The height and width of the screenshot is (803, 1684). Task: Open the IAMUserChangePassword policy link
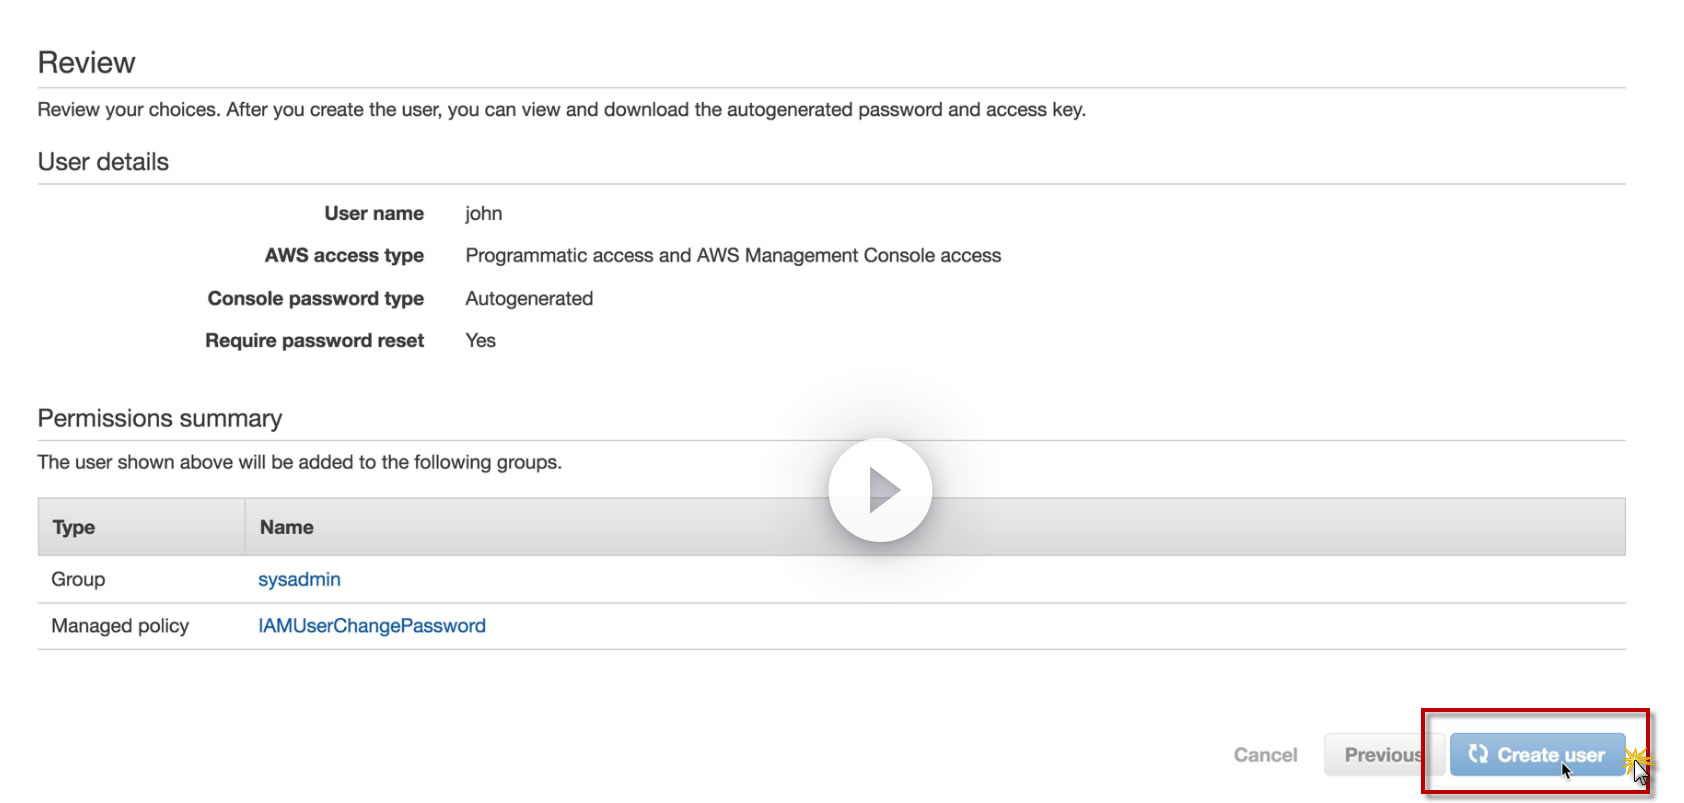pyautogui.click(x=372, y=626)
